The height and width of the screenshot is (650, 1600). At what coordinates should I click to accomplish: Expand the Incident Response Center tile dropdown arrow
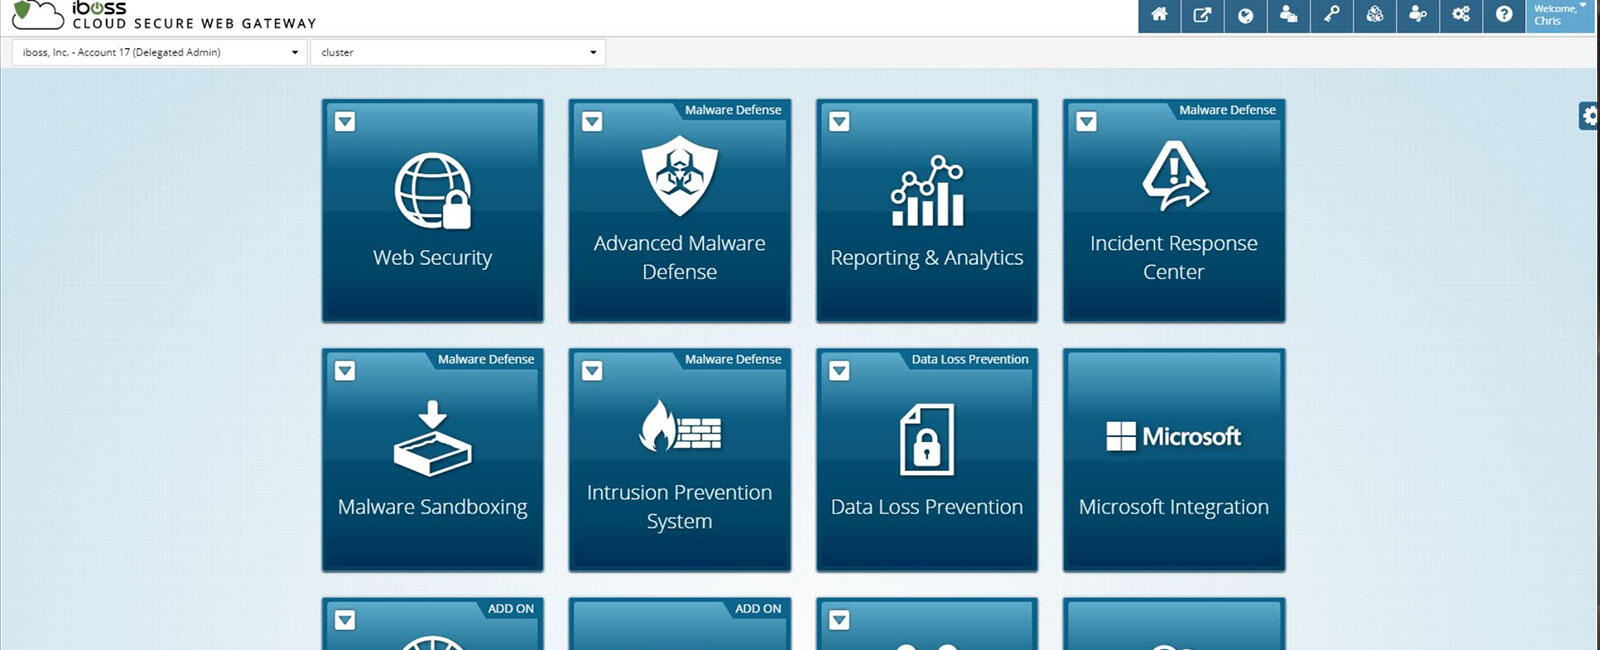coord(1086,122)
